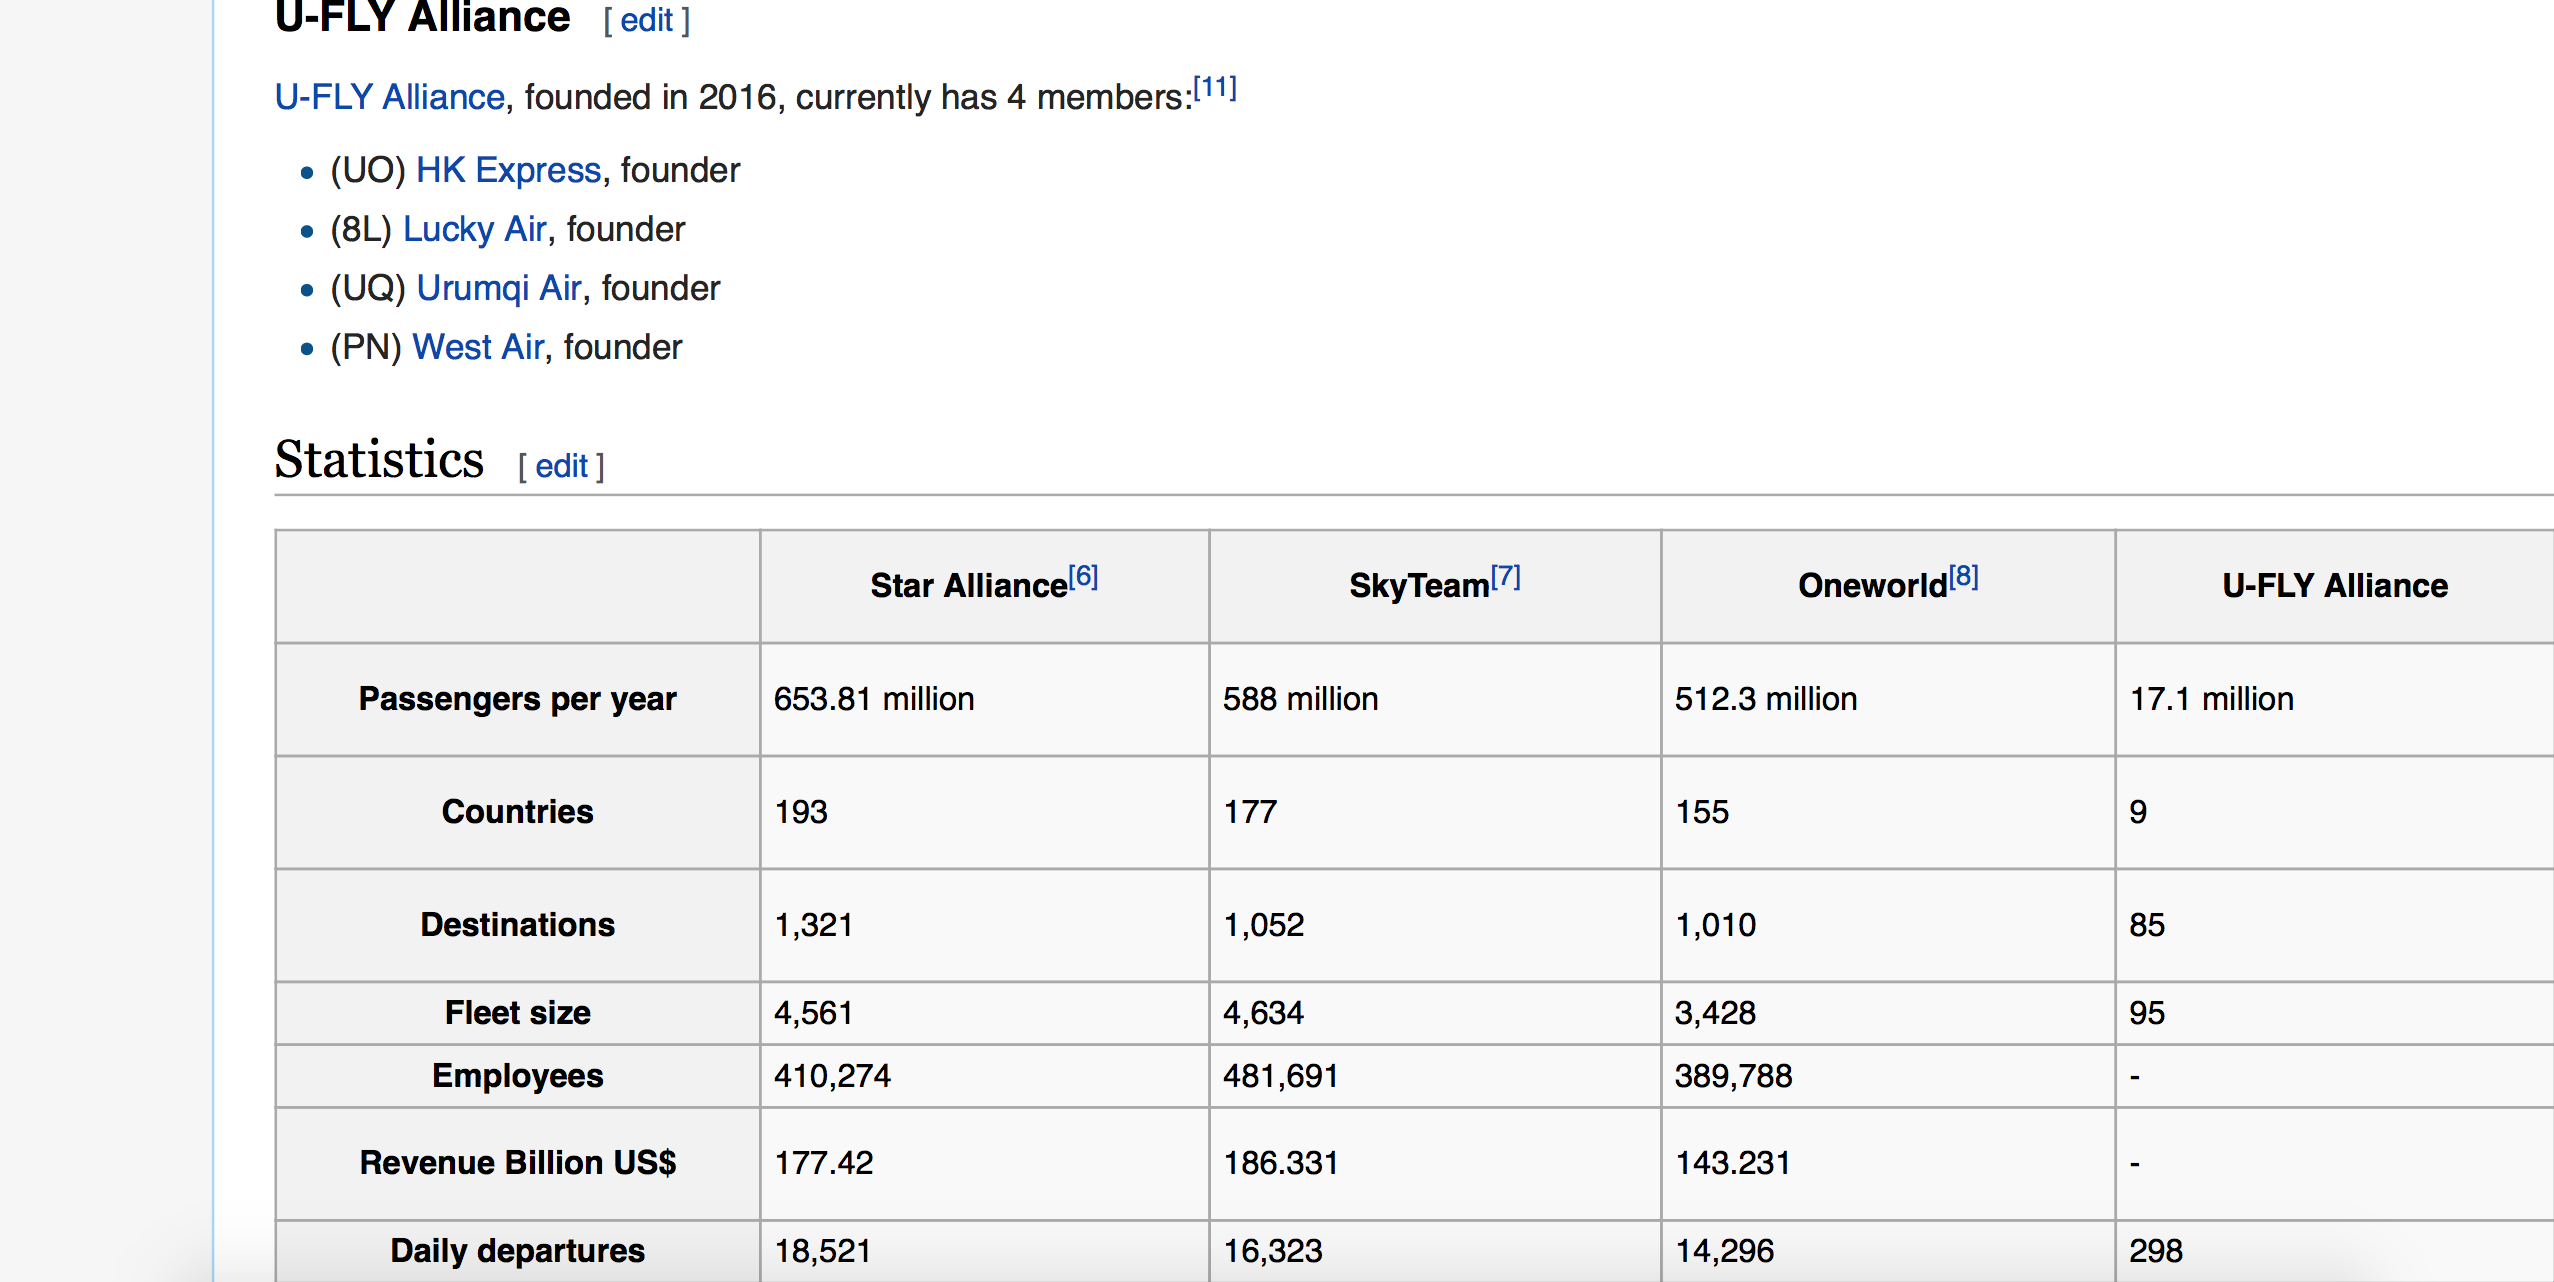This screenshot has width=2554, height=1282.
Task: Click the HK Express link
Action: (x=508, y=170)
